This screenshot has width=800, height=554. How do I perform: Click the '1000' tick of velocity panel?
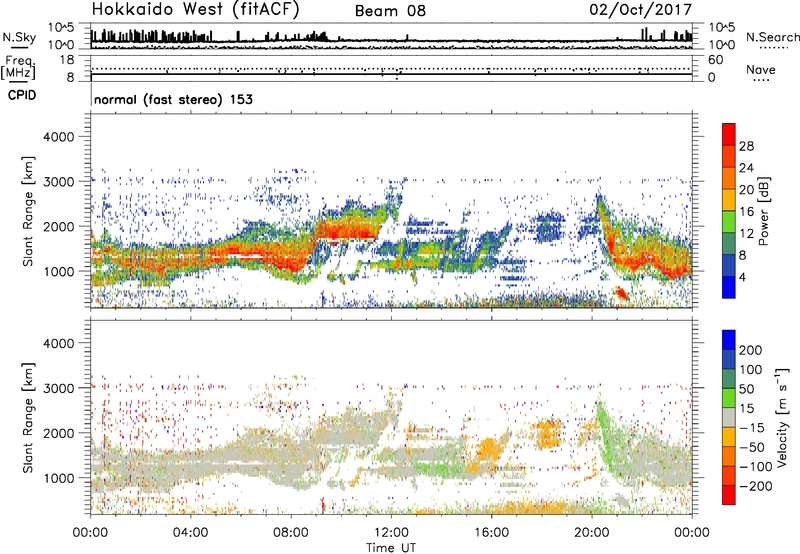click(x=58, y=477)
